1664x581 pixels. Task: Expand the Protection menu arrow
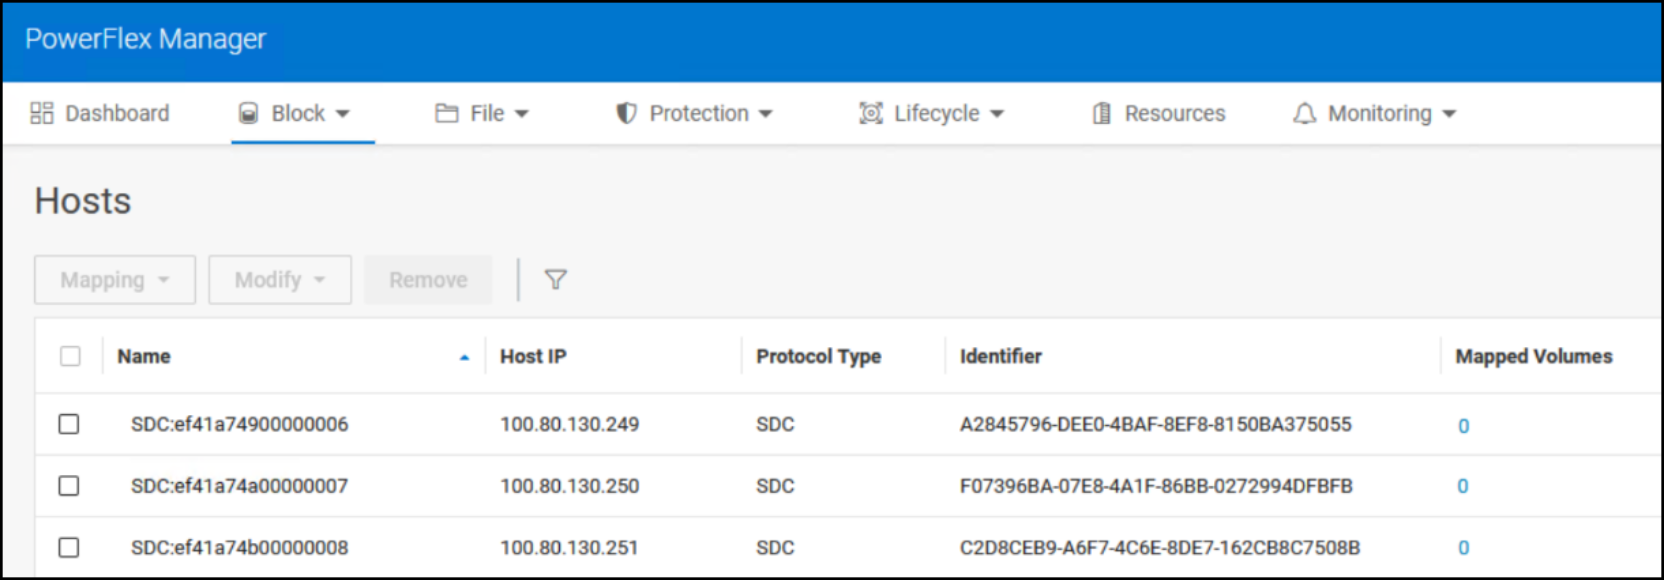coord(766,114)
